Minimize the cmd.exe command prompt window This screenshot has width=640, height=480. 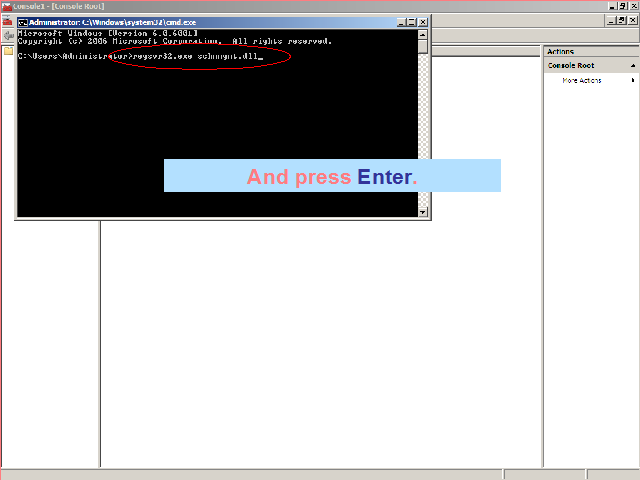coord(401,21)
